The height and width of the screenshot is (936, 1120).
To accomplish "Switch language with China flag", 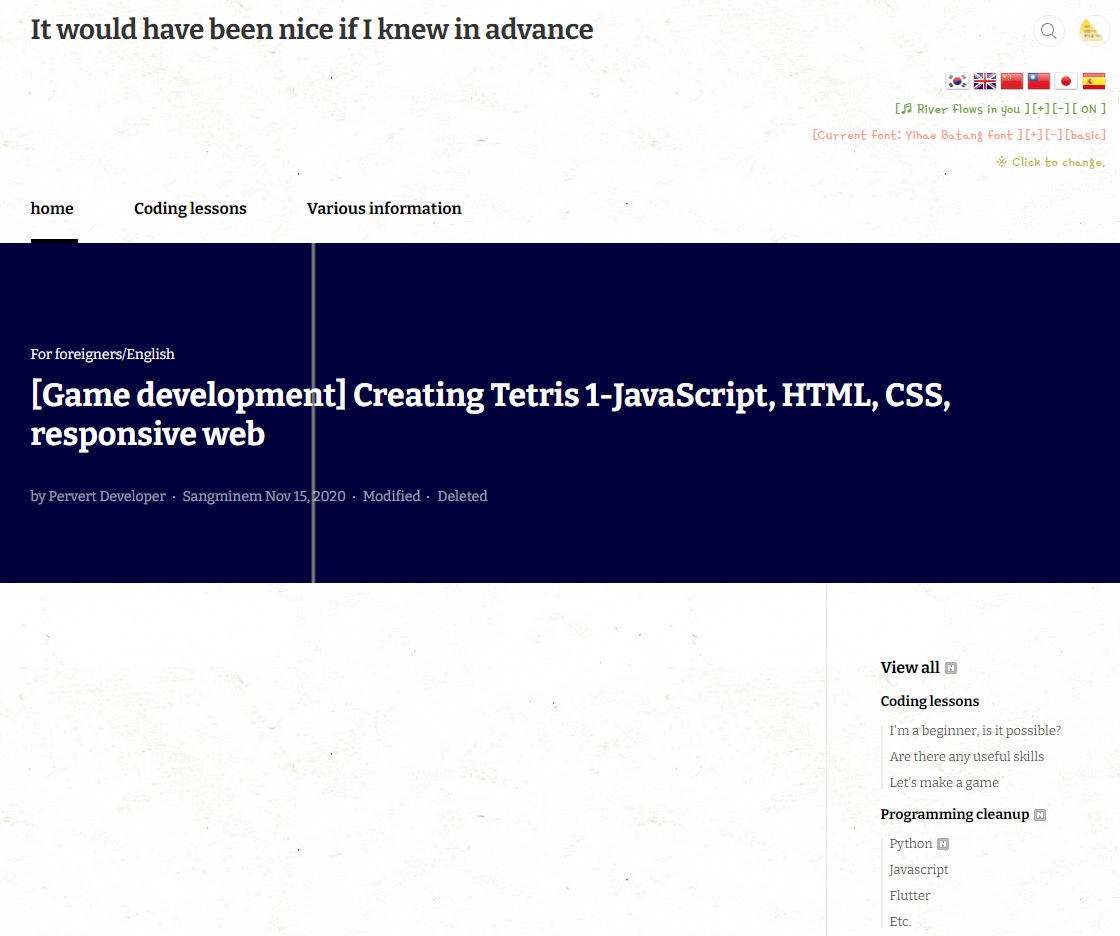I will (x=1011, y=81).
